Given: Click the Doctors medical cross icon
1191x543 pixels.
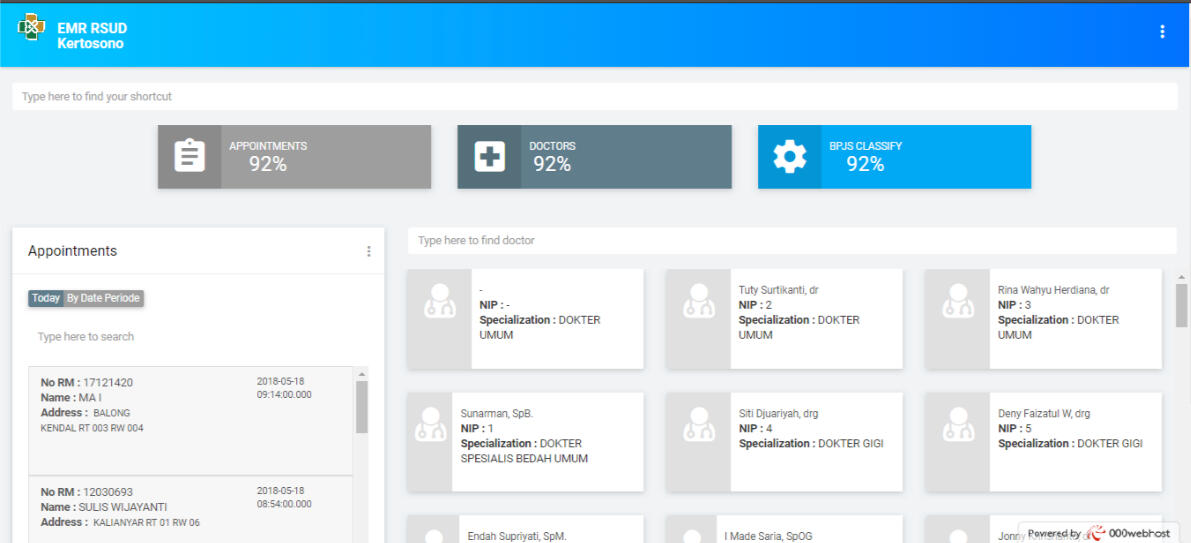Looking at the screenshot, I should [490, 157].
